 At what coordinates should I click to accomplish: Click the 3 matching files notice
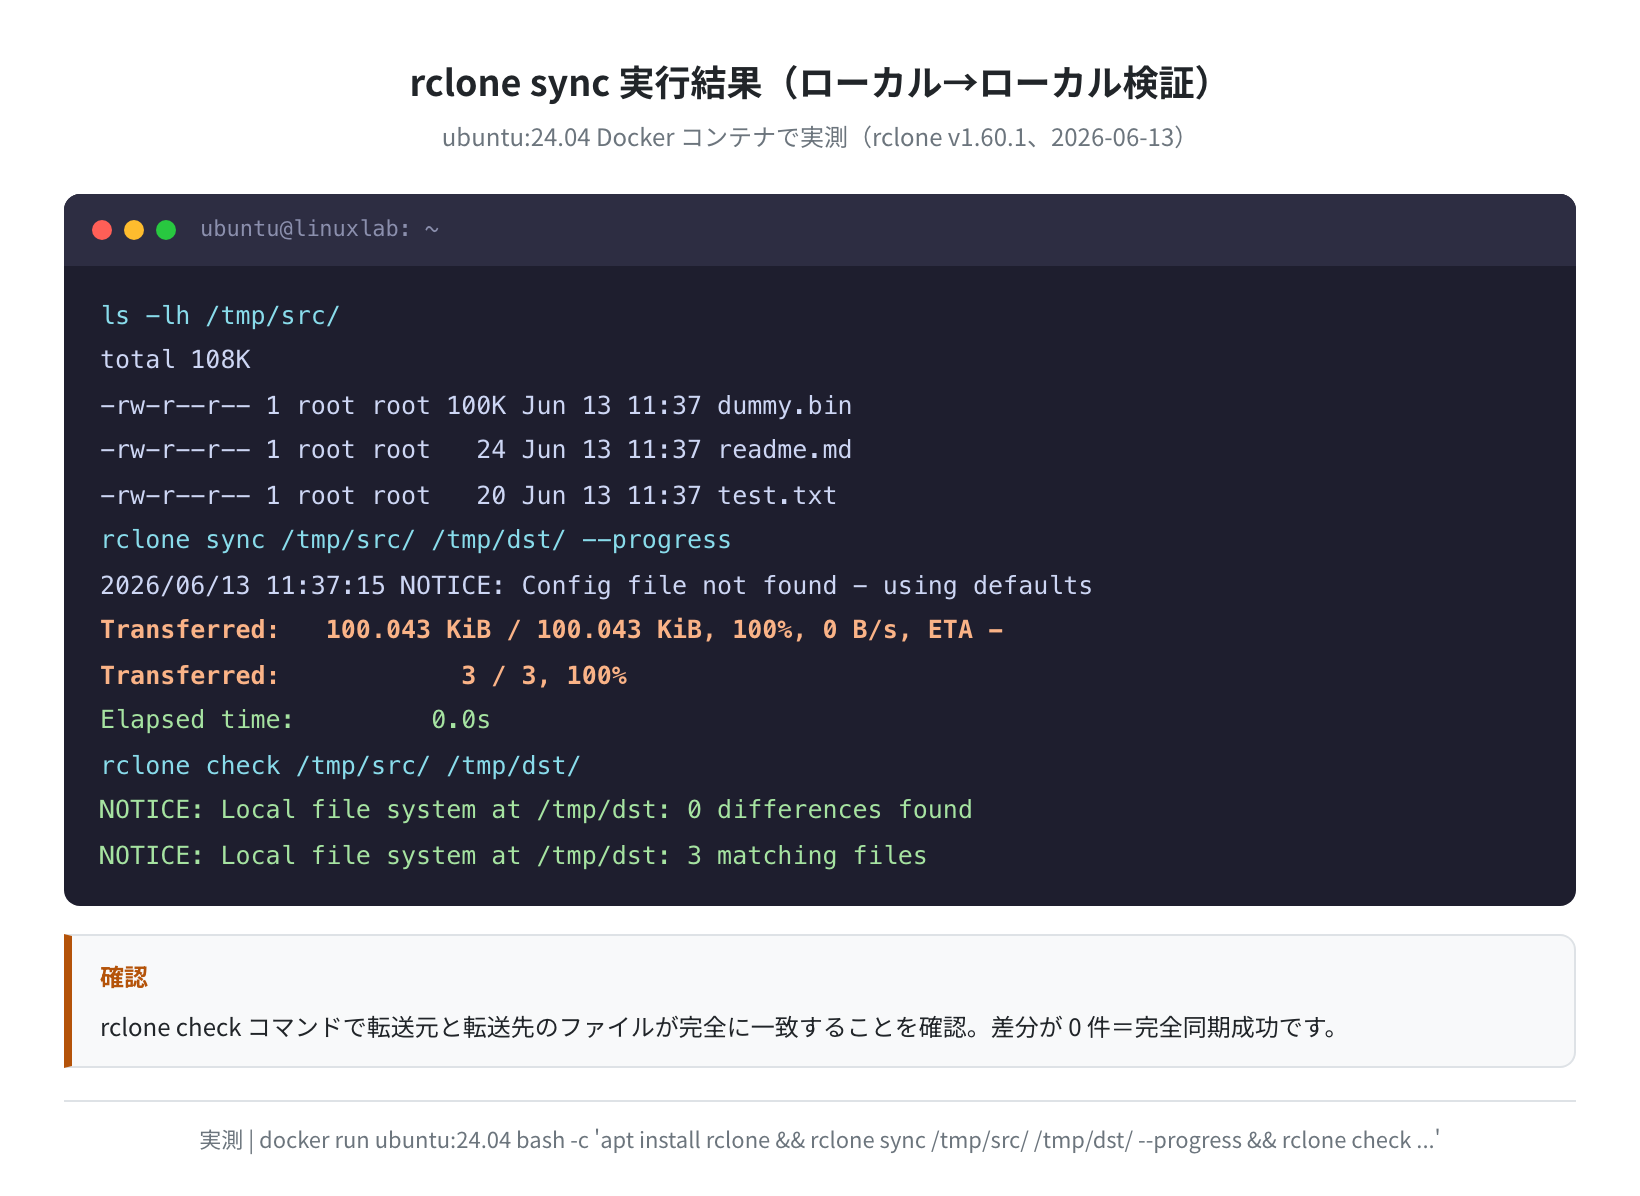click(x=513, y=856)
